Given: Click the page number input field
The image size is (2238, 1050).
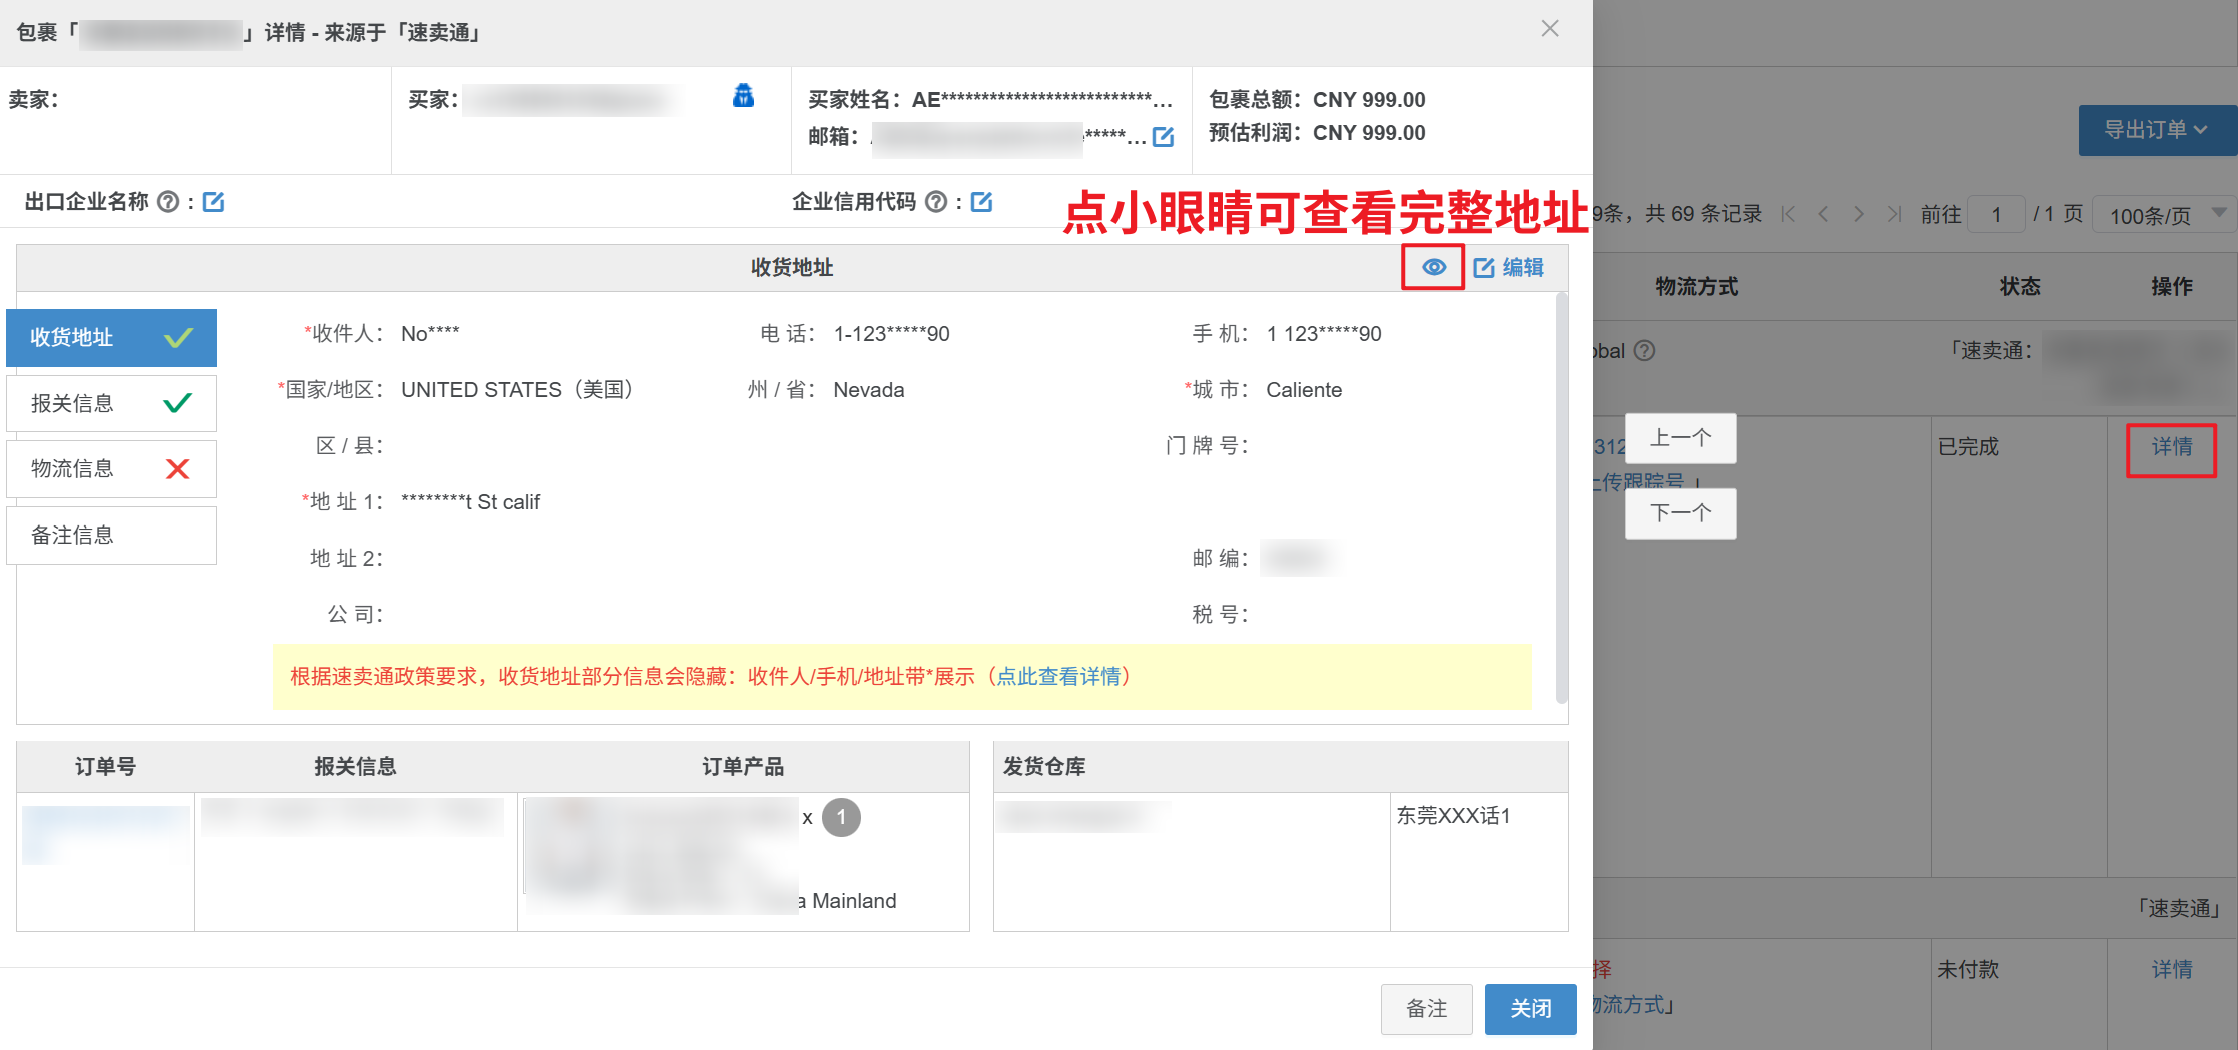Looking at the screenshot, I should pos(1995,215).
